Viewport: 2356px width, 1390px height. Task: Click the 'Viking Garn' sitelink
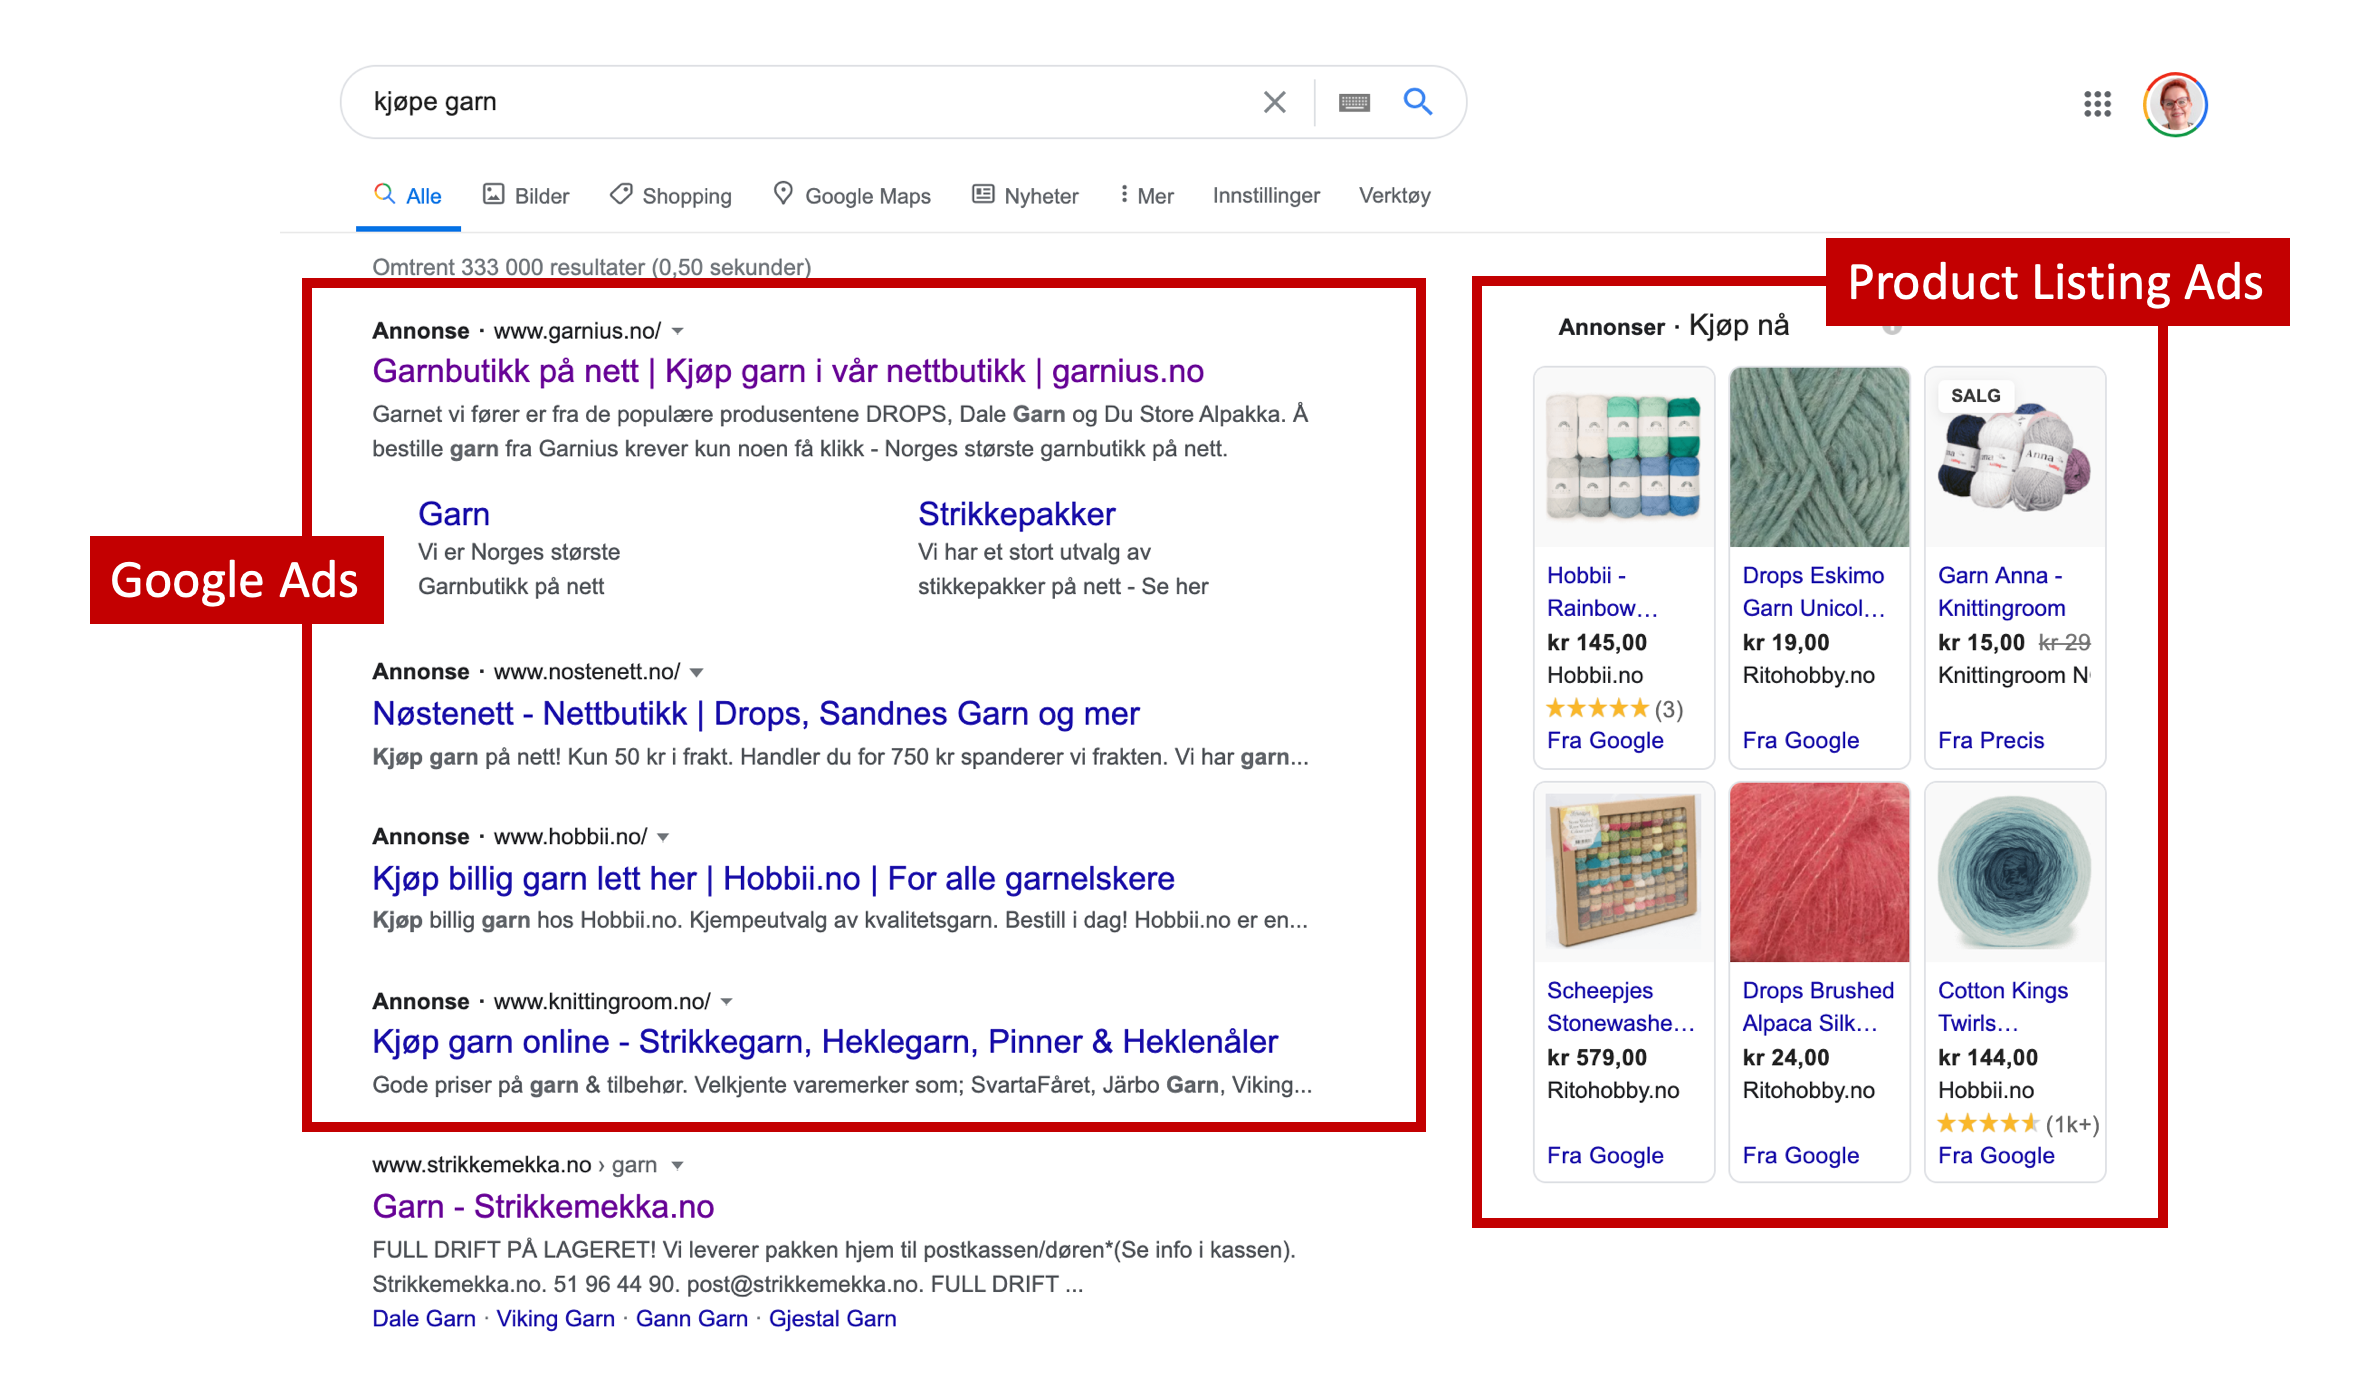coord(556,1319)
